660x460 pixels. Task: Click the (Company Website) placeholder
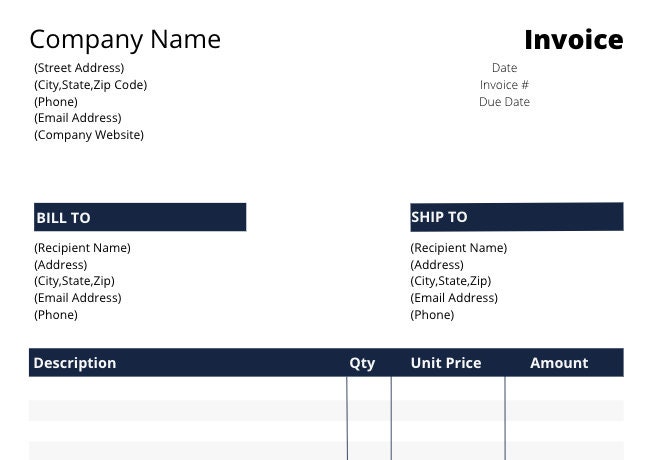(x=89, y=135)
